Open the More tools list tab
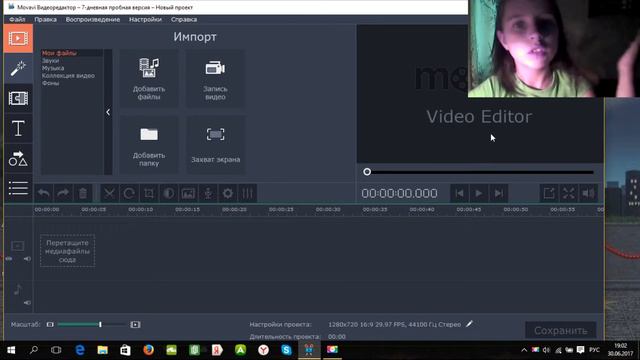 pos(18,188)
